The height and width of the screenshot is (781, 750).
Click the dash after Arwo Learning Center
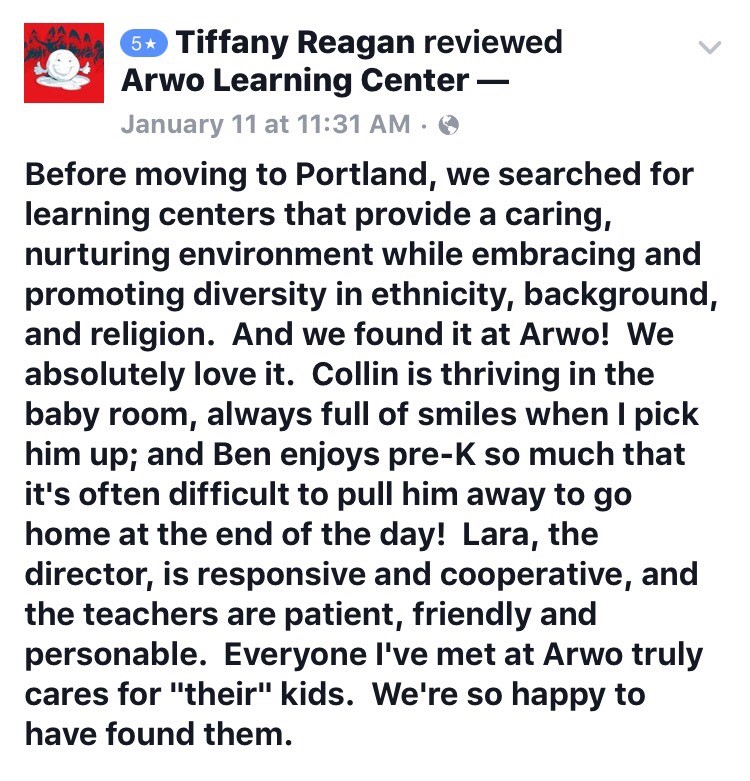click(x=493, y=81)
